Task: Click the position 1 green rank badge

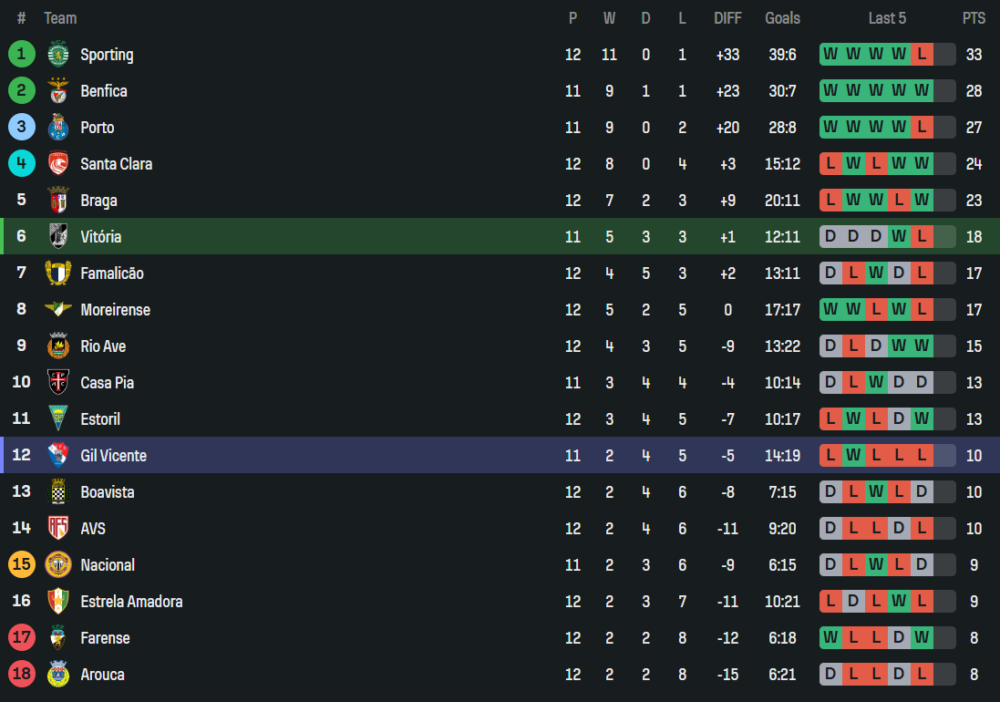Action: (22, 54)
